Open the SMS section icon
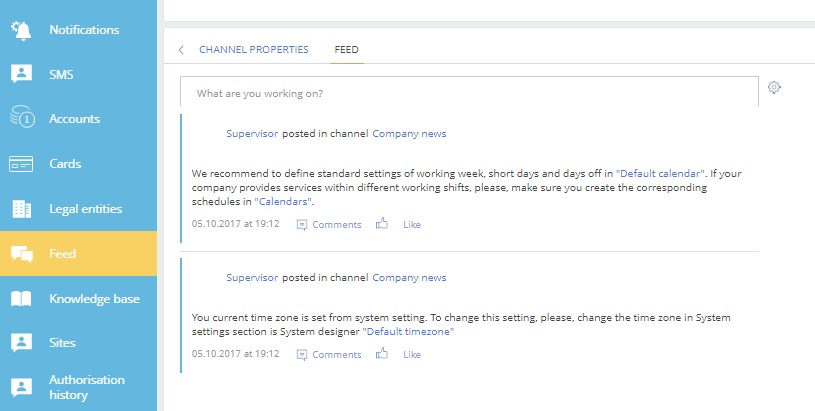815x411 pixels. (22, 74)
